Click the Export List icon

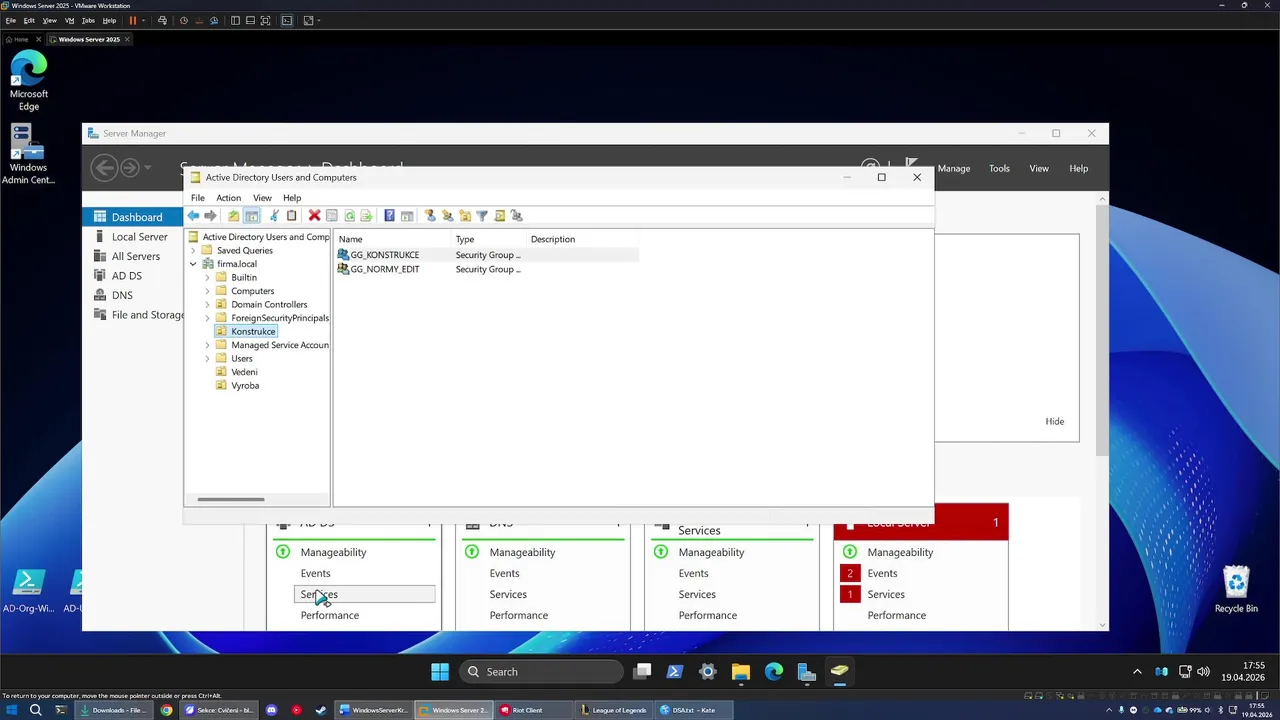pyautogui.click(x=366, y=216)
